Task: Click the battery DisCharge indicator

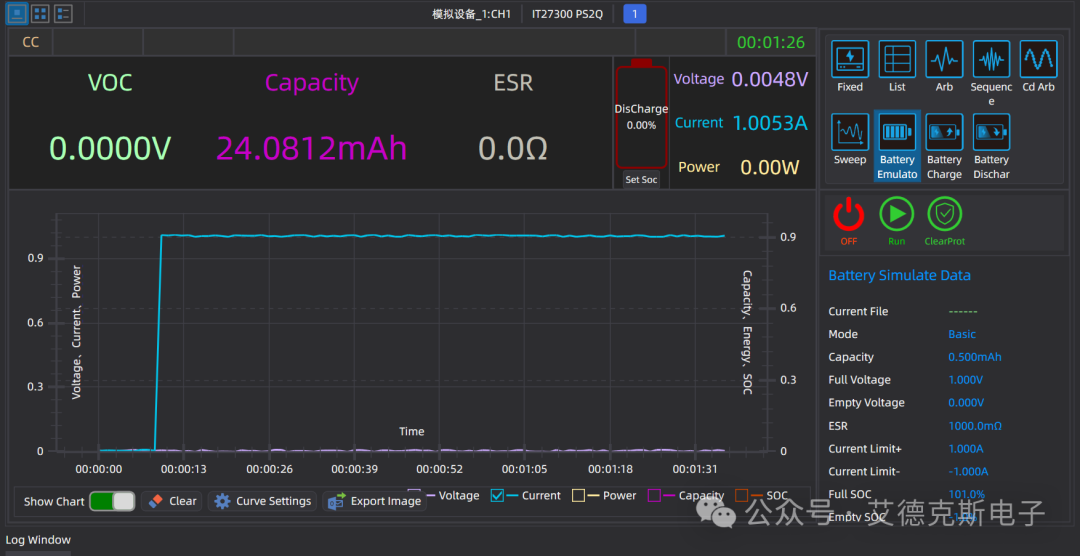Action: [641, 116]
